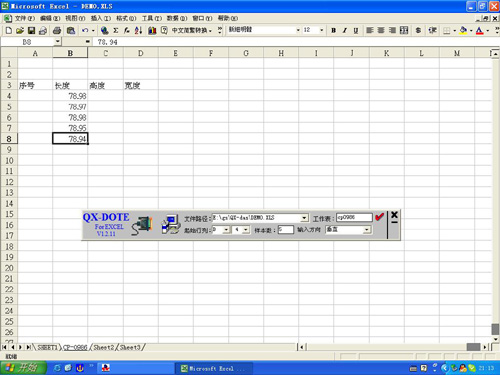Toggle Bold formatting button
Viewport: 500px width, 375px height.
pyautogui.click(x=333, y=31)
